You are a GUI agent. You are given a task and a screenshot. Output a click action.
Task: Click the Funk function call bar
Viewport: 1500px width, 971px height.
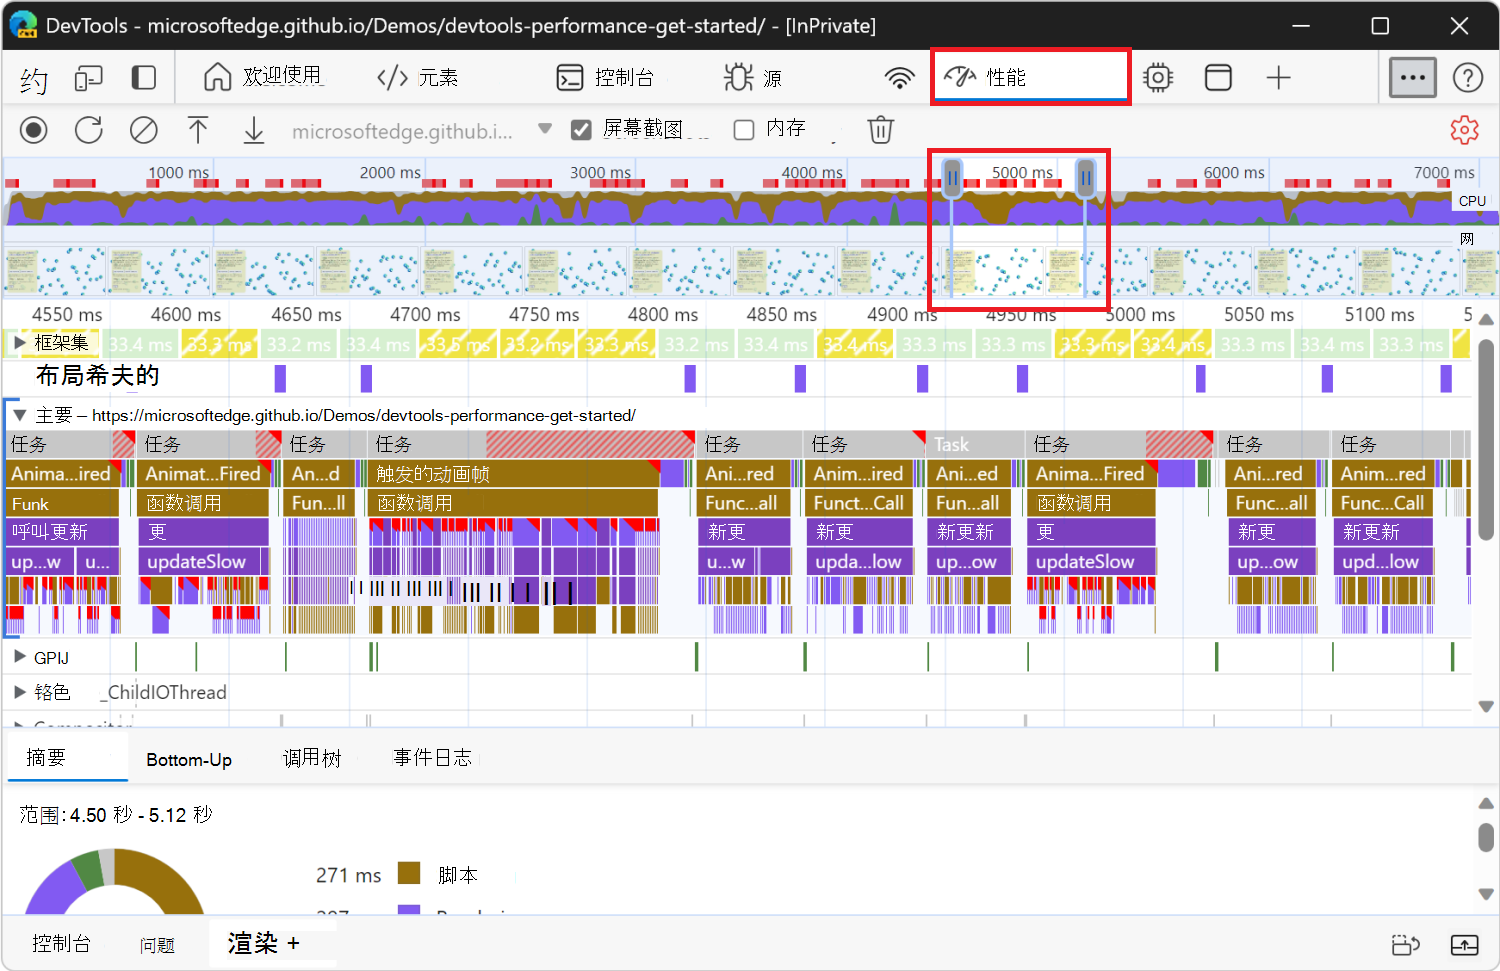62,504
